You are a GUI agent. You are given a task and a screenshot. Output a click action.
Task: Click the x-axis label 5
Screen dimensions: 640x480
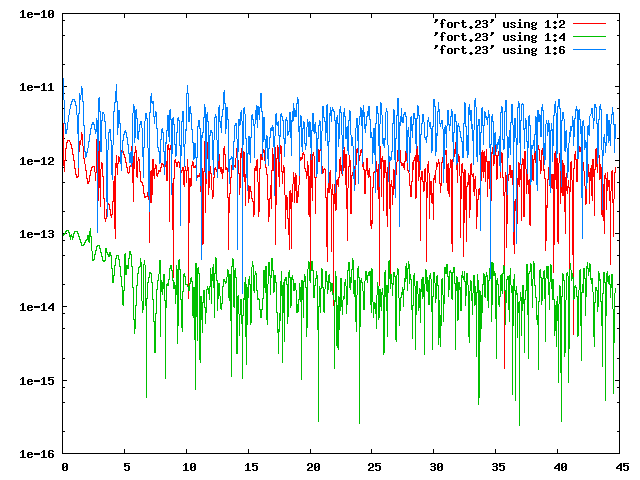pos(127,467)
